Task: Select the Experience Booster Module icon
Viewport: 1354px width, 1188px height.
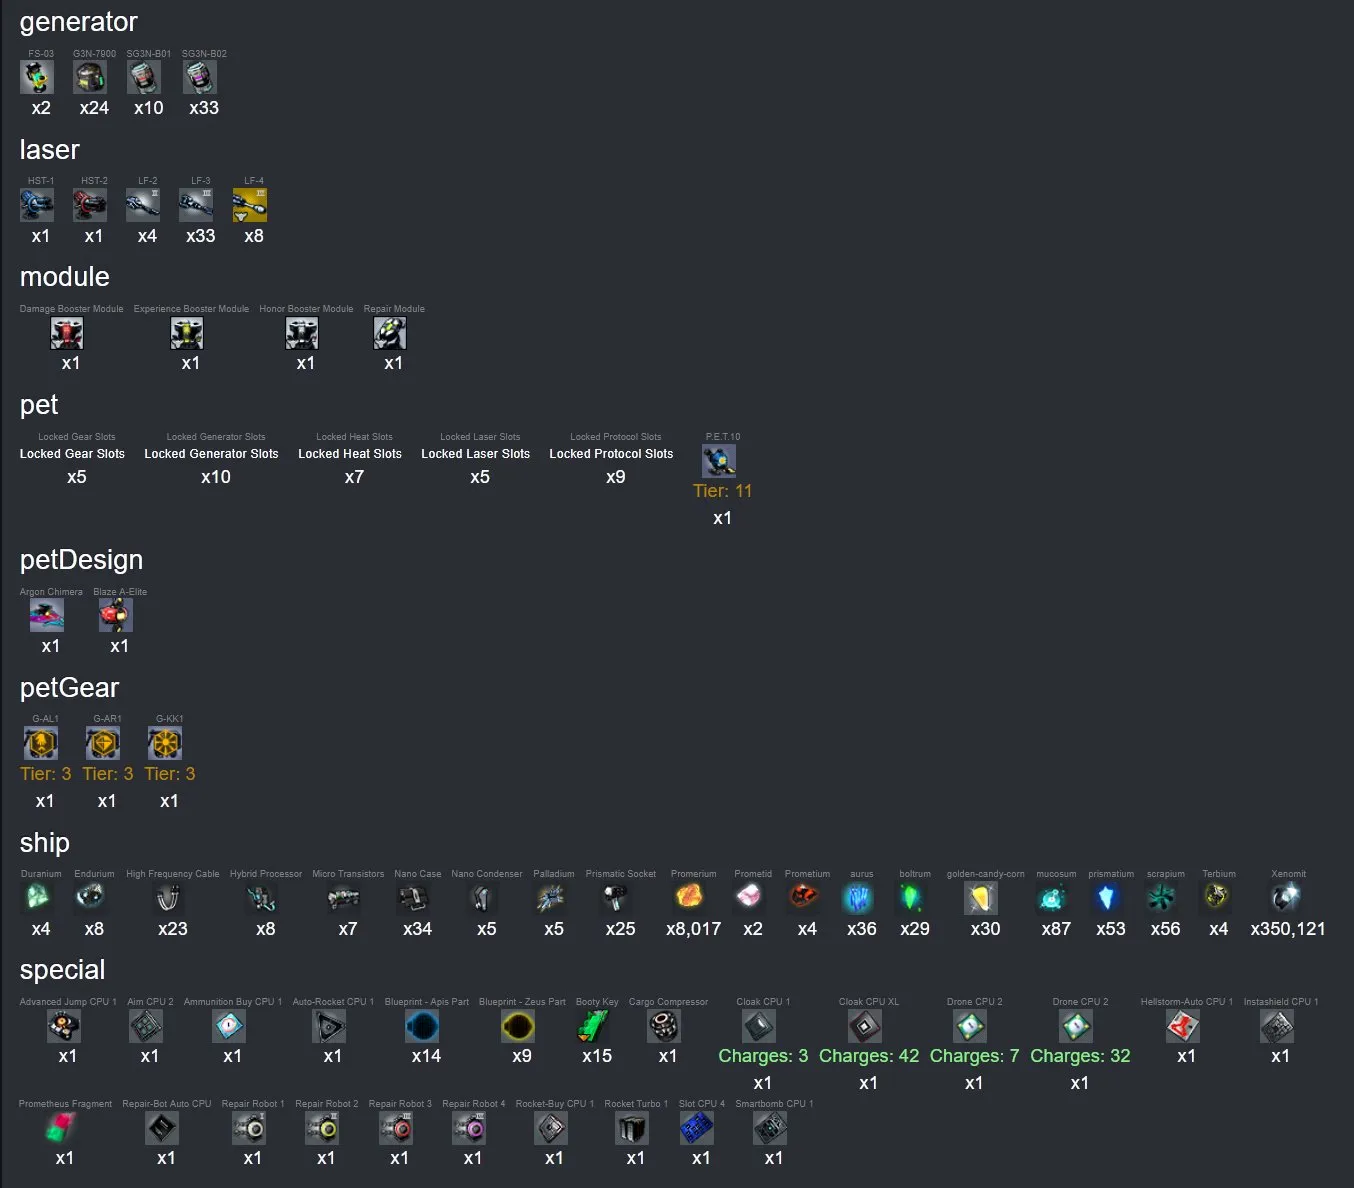Action: tap(187, 333)
